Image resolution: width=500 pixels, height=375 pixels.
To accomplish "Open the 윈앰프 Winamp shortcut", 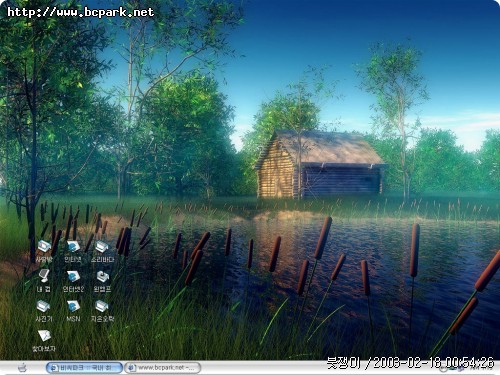I will click(x=102, y=276).
